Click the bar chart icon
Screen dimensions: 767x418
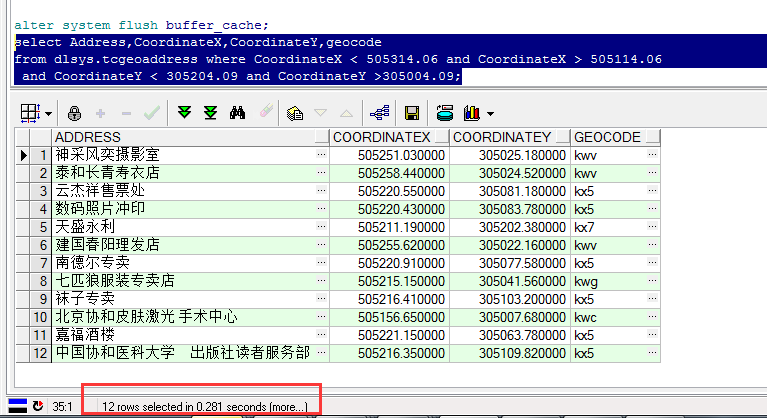(x=472, y=113)
